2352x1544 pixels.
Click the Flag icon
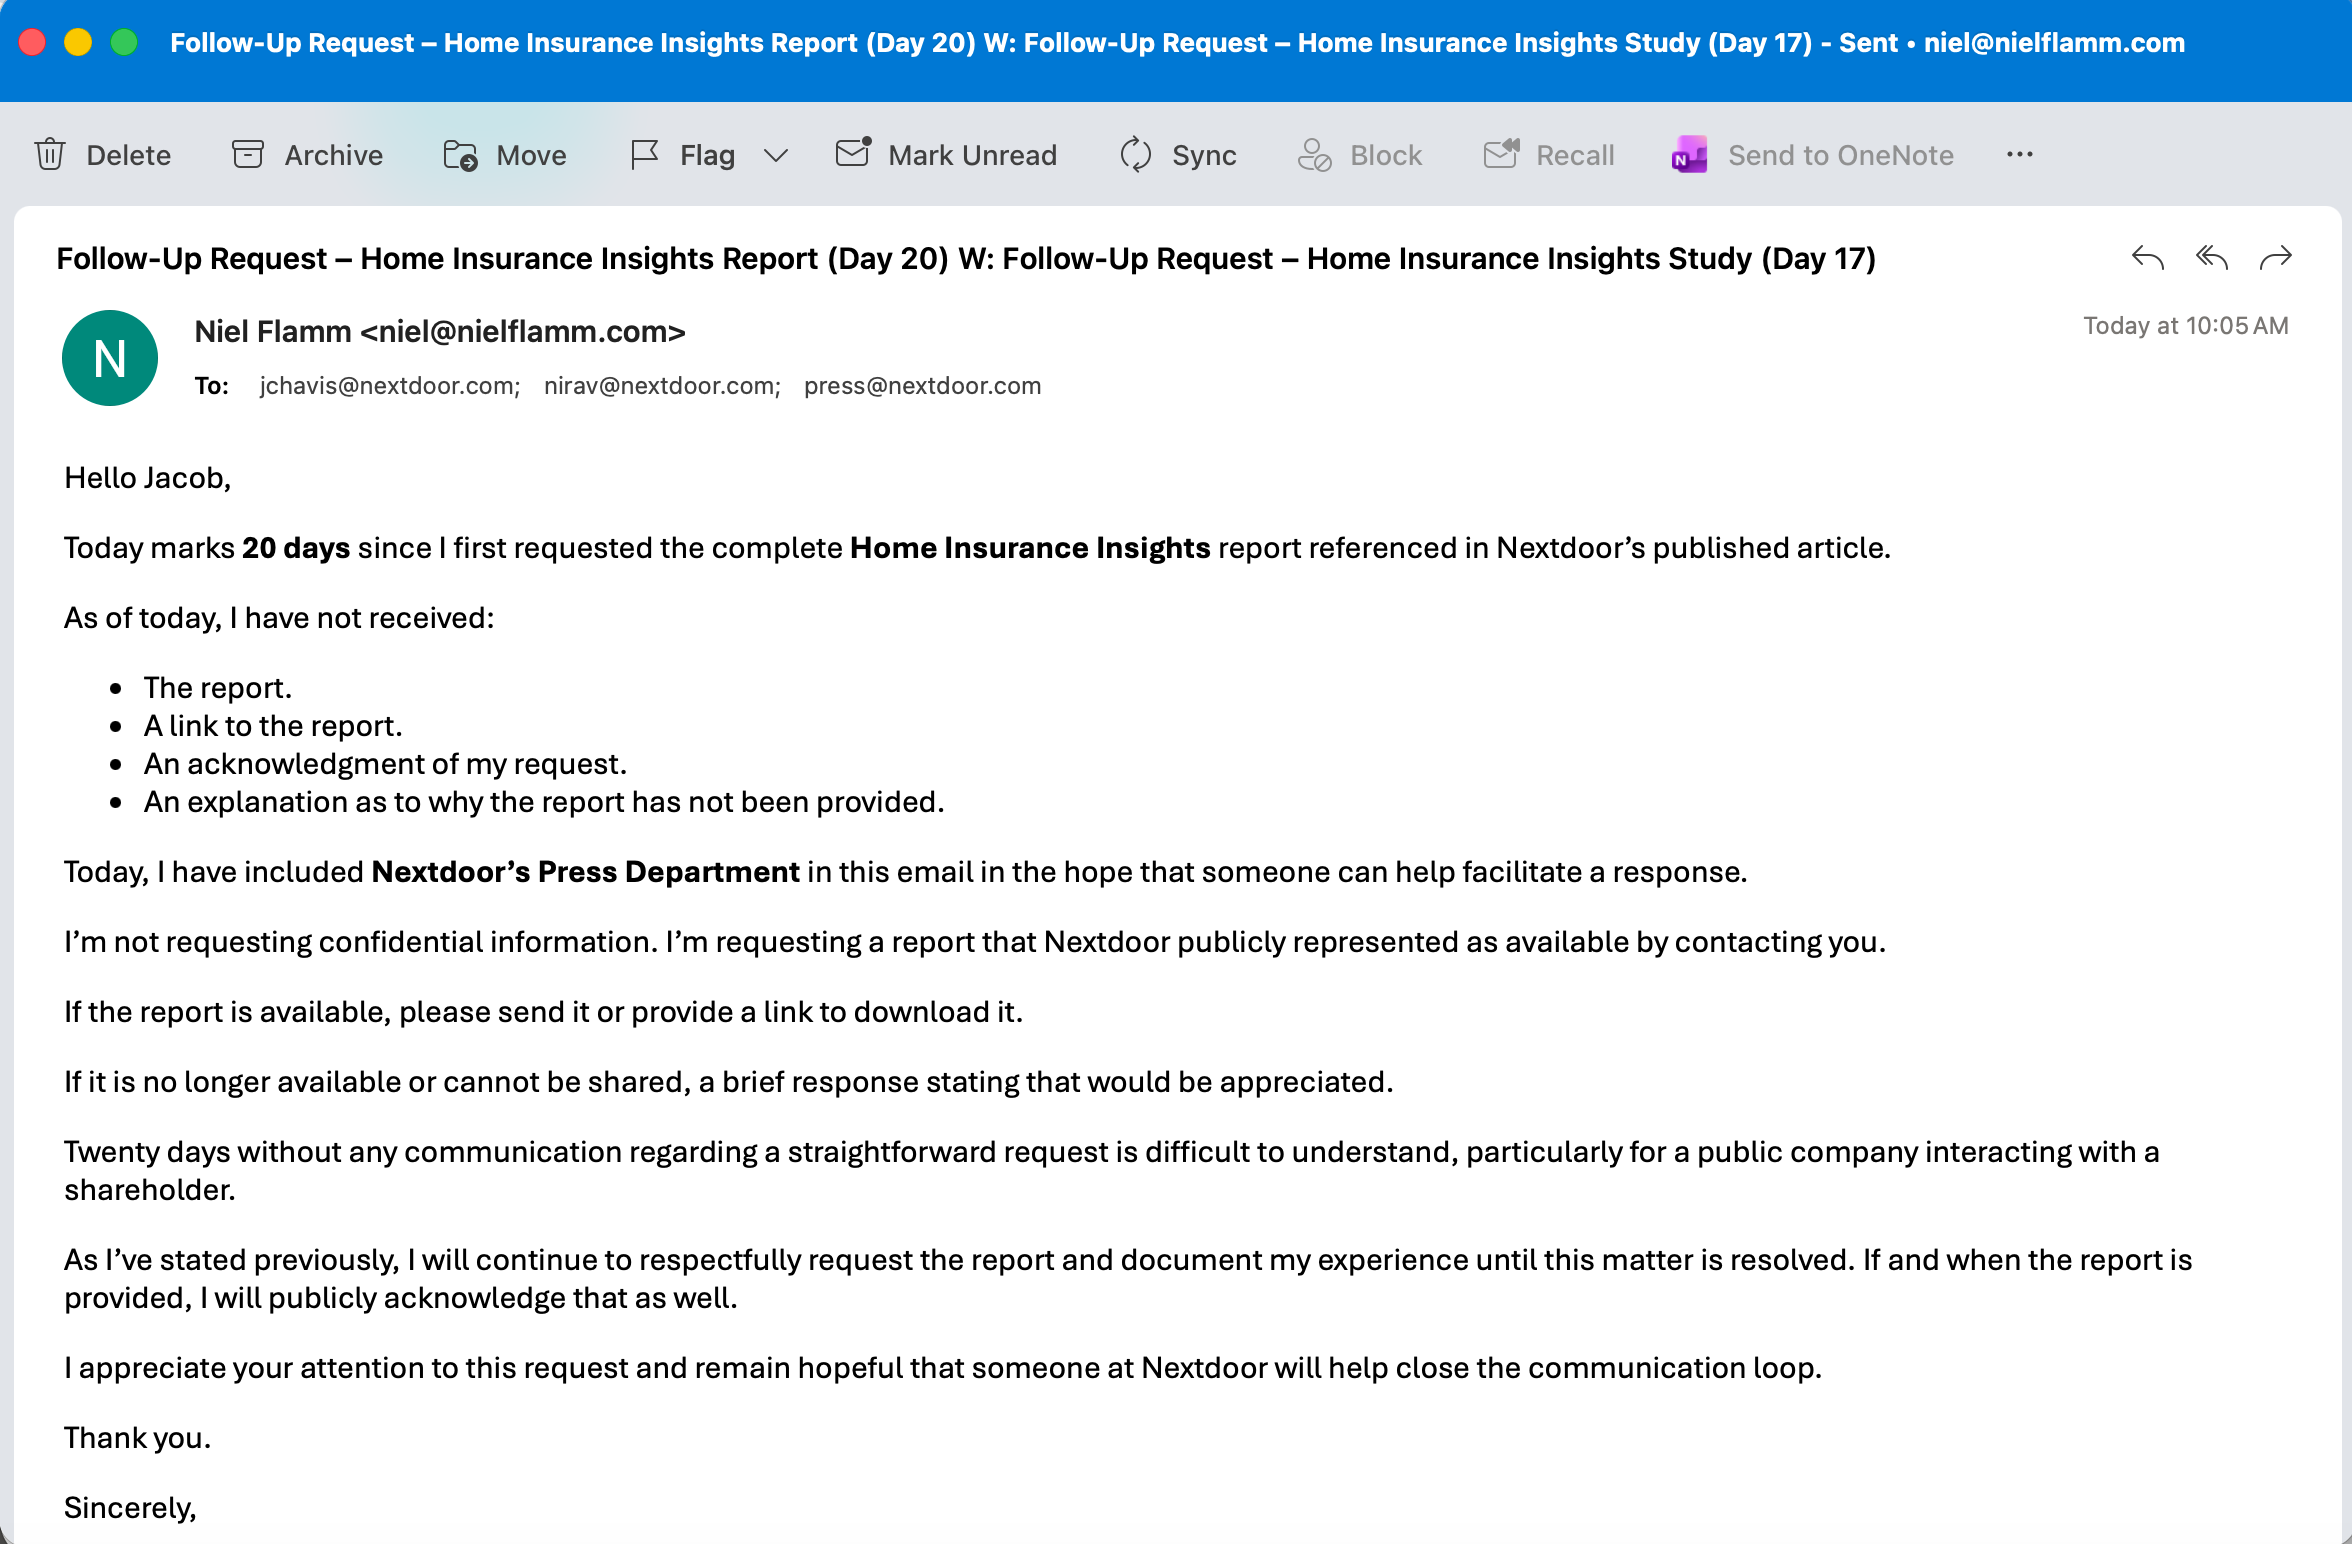click(645, 155)
